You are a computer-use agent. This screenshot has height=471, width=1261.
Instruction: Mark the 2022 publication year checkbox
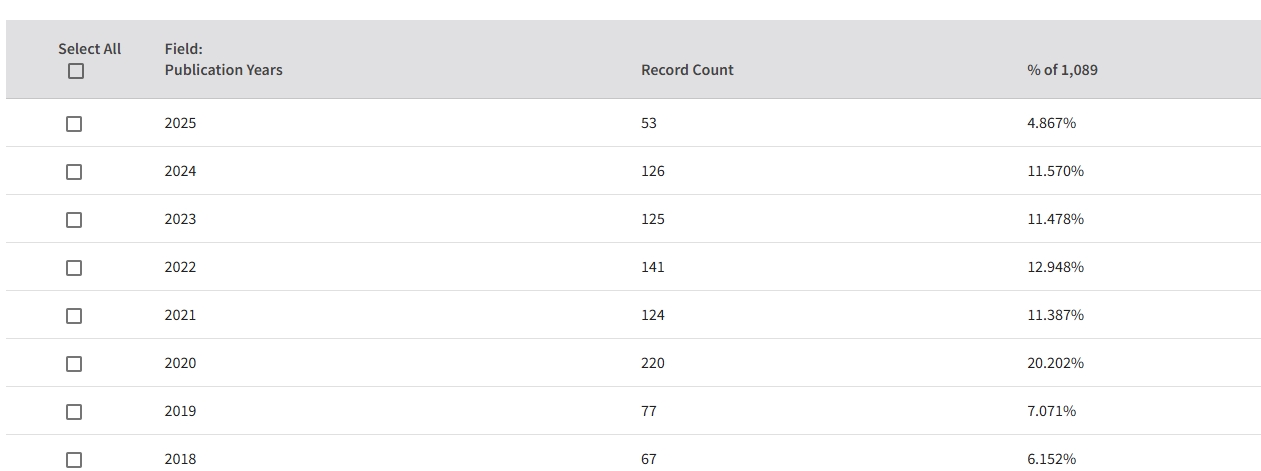[74, 268]
